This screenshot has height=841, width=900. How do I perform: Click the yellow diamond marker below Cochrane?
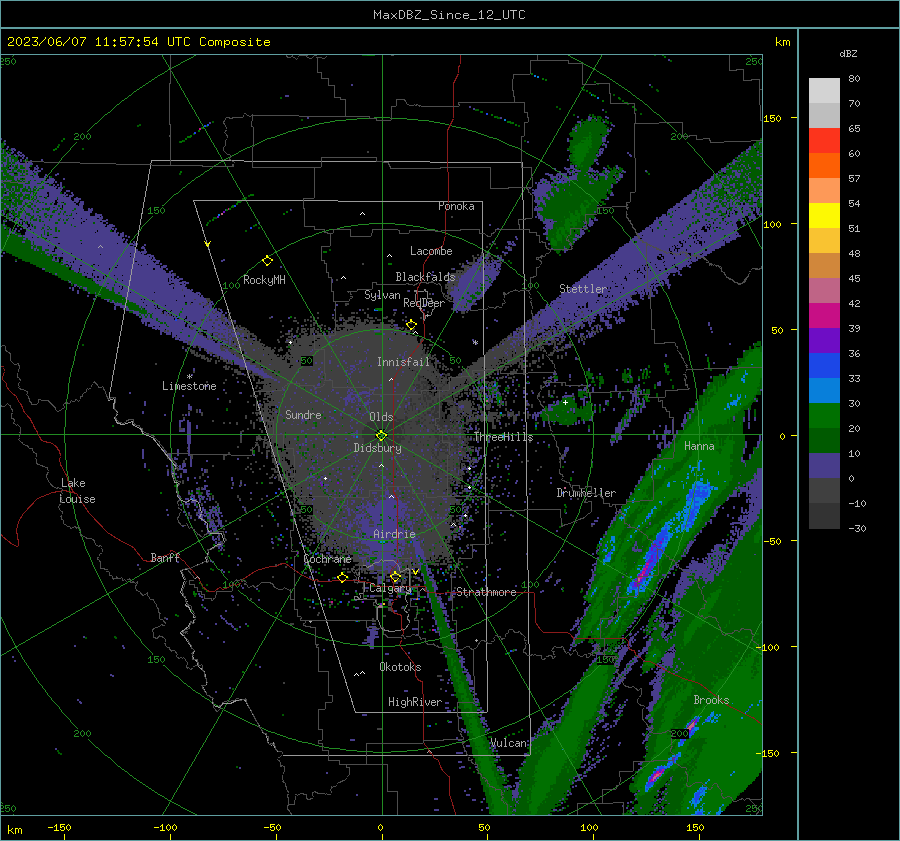coord(343,577)
